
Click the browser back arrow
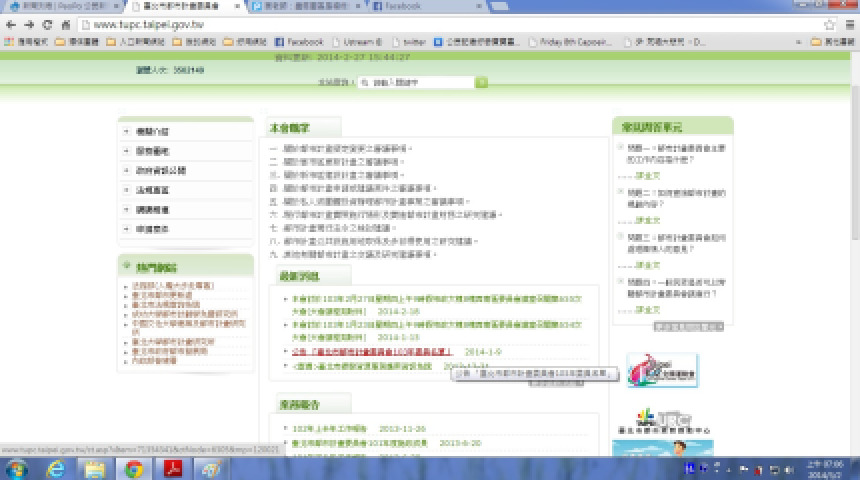(x=10, y=24)
